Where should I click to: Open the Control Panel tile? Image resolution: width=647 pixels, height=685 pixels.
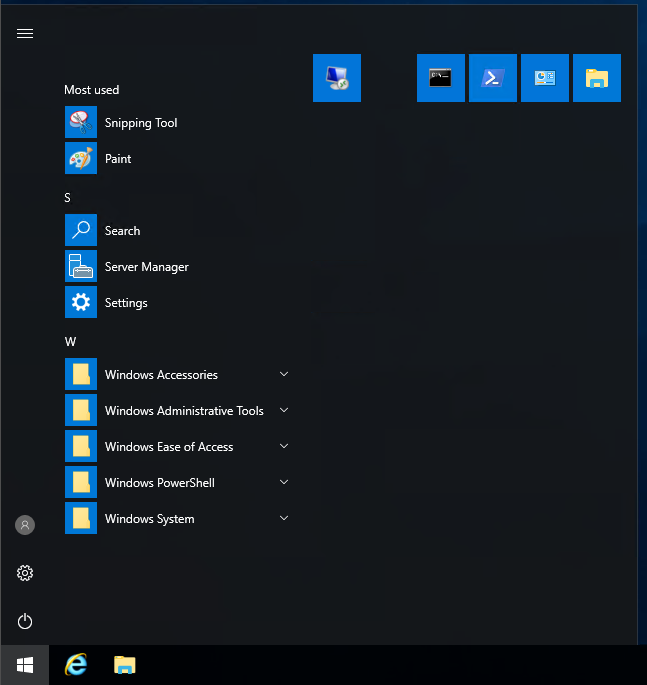[x=545, y=78]
